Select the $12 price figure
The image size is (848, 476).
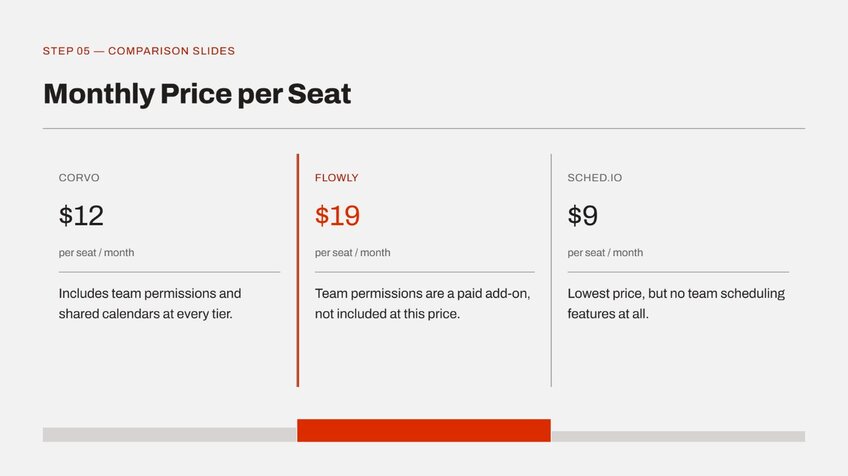point(81,215)
